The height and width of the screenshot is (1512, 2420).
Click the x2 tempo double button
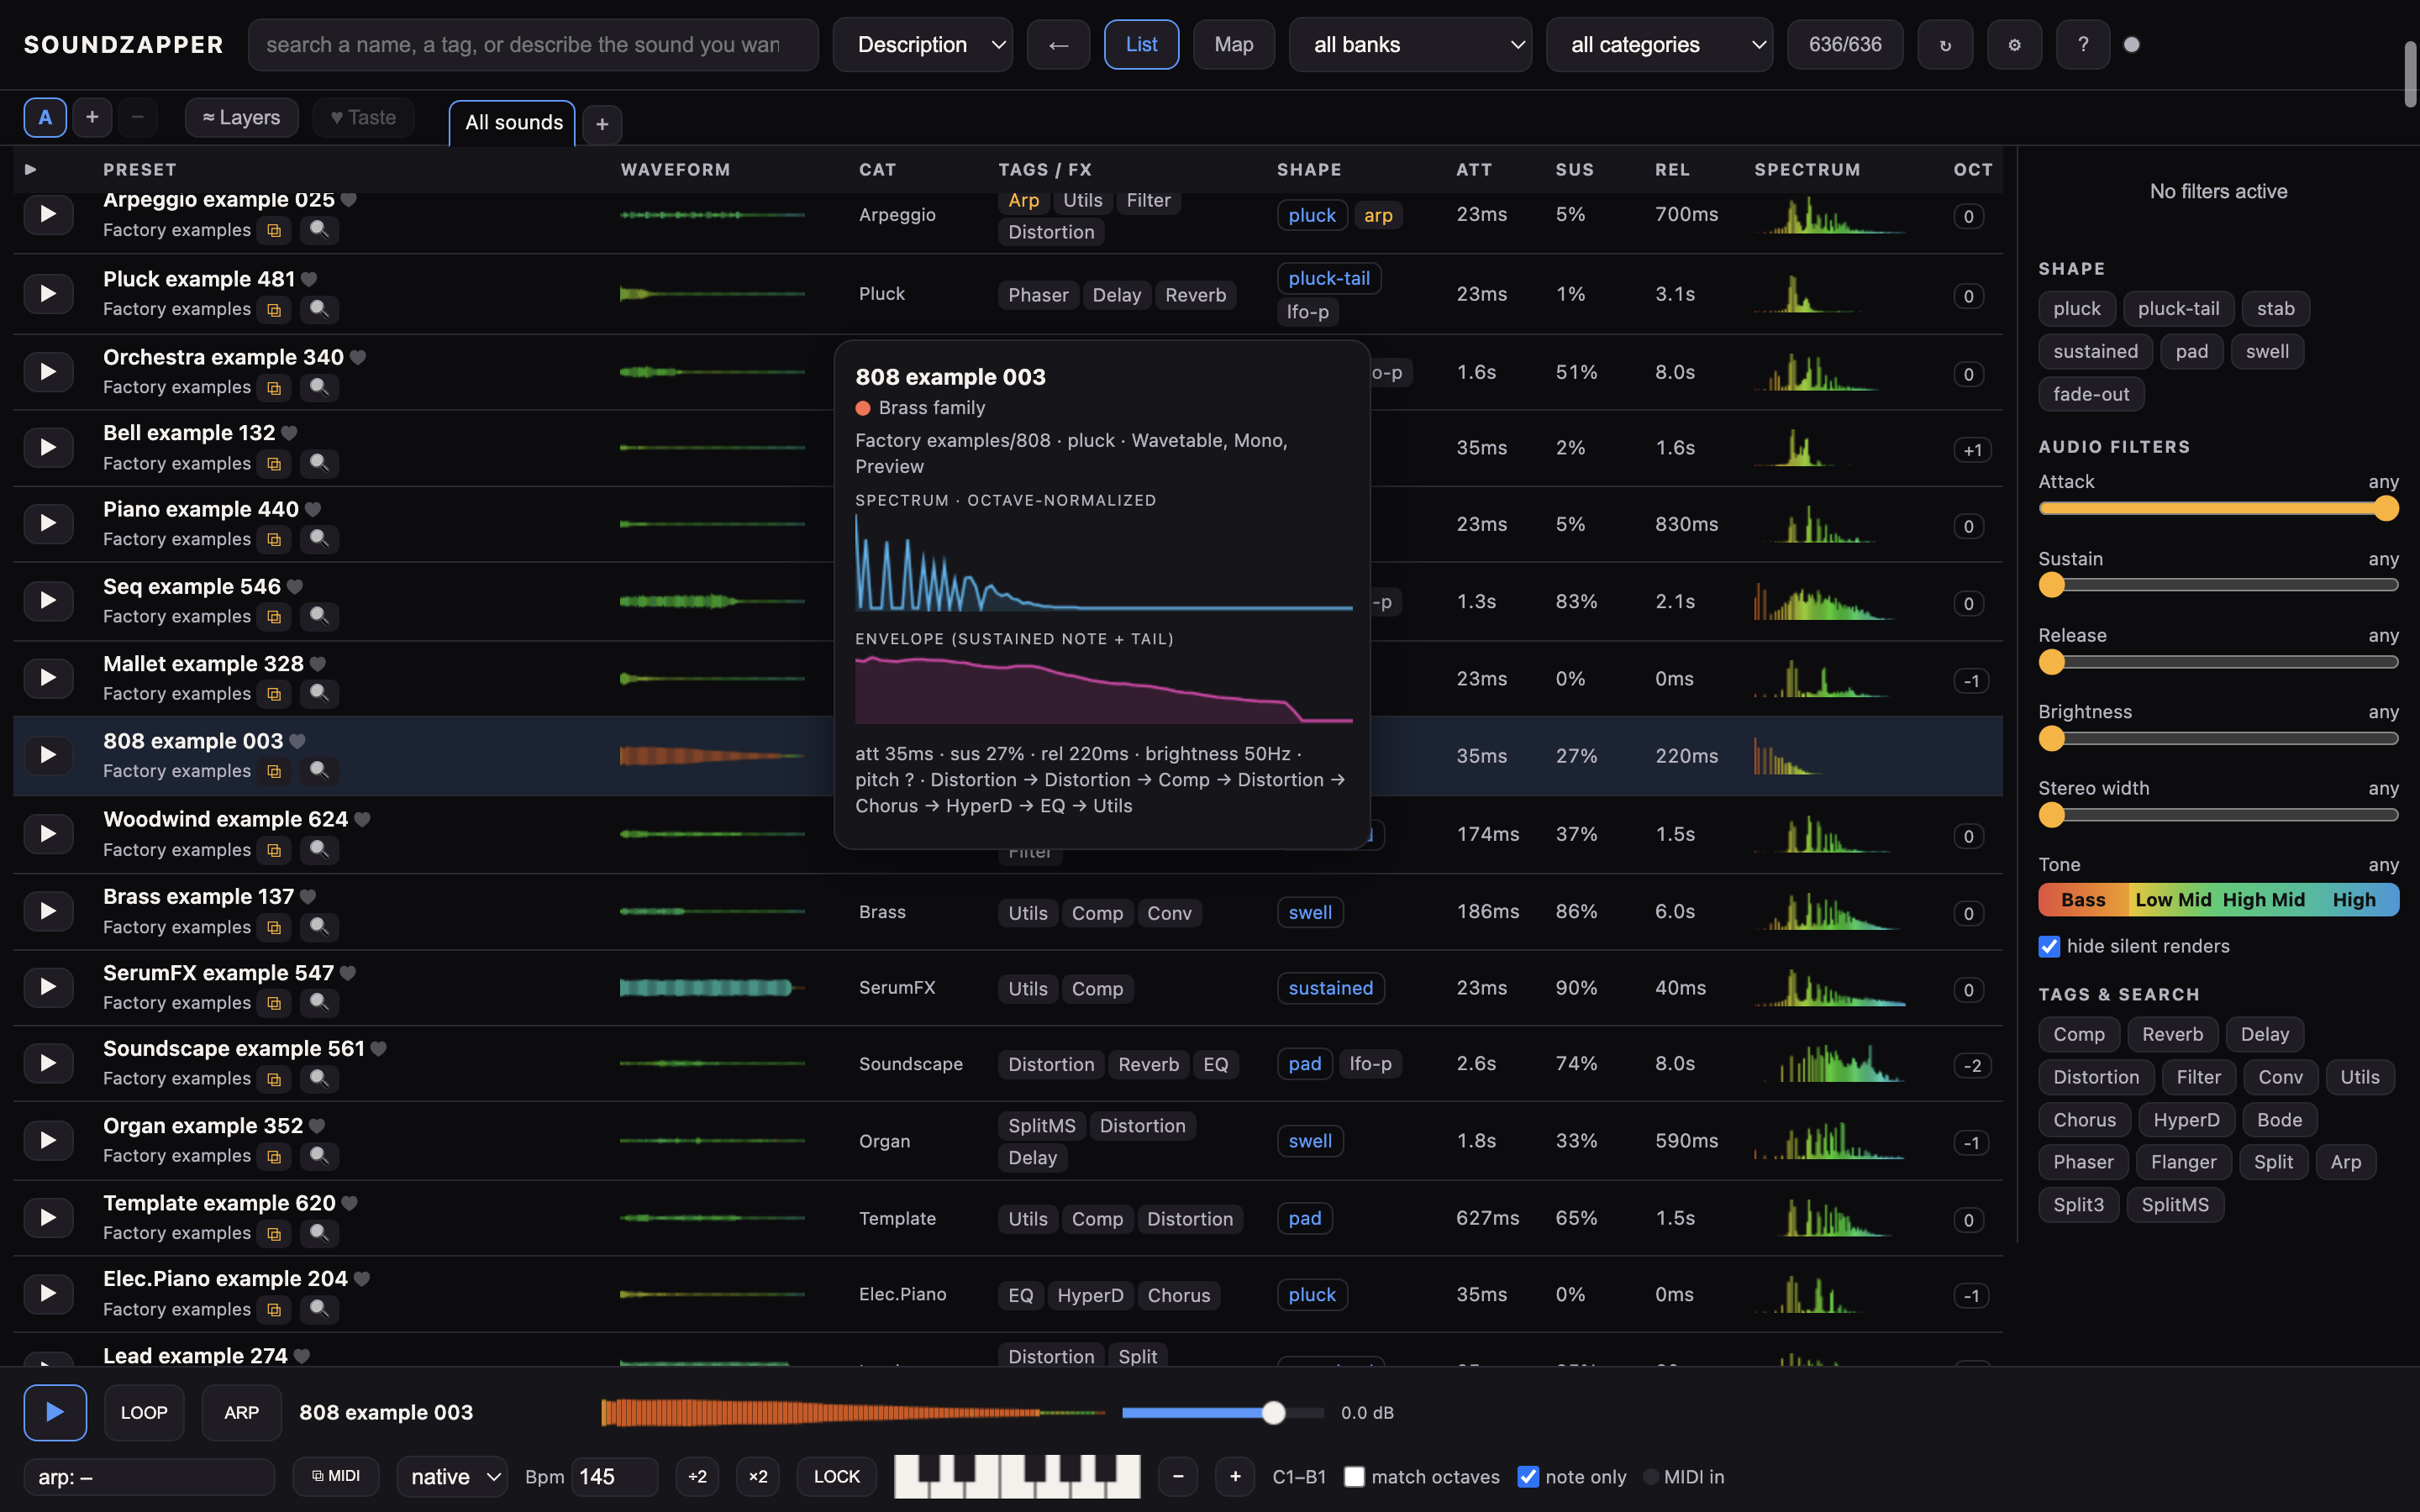point(758,1476)
